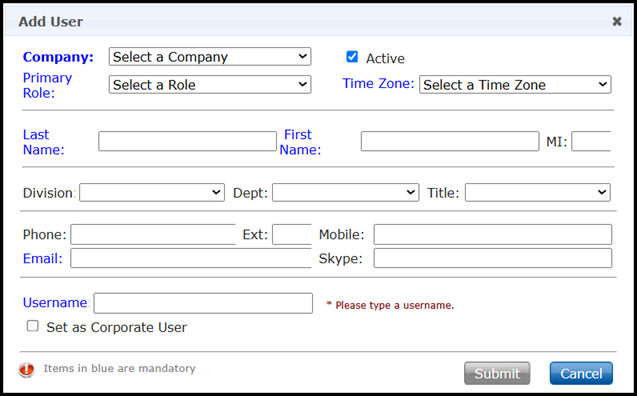Screen dimensions: 637x396
Task: Uncheck the Active checkbox
Action: 352,57
